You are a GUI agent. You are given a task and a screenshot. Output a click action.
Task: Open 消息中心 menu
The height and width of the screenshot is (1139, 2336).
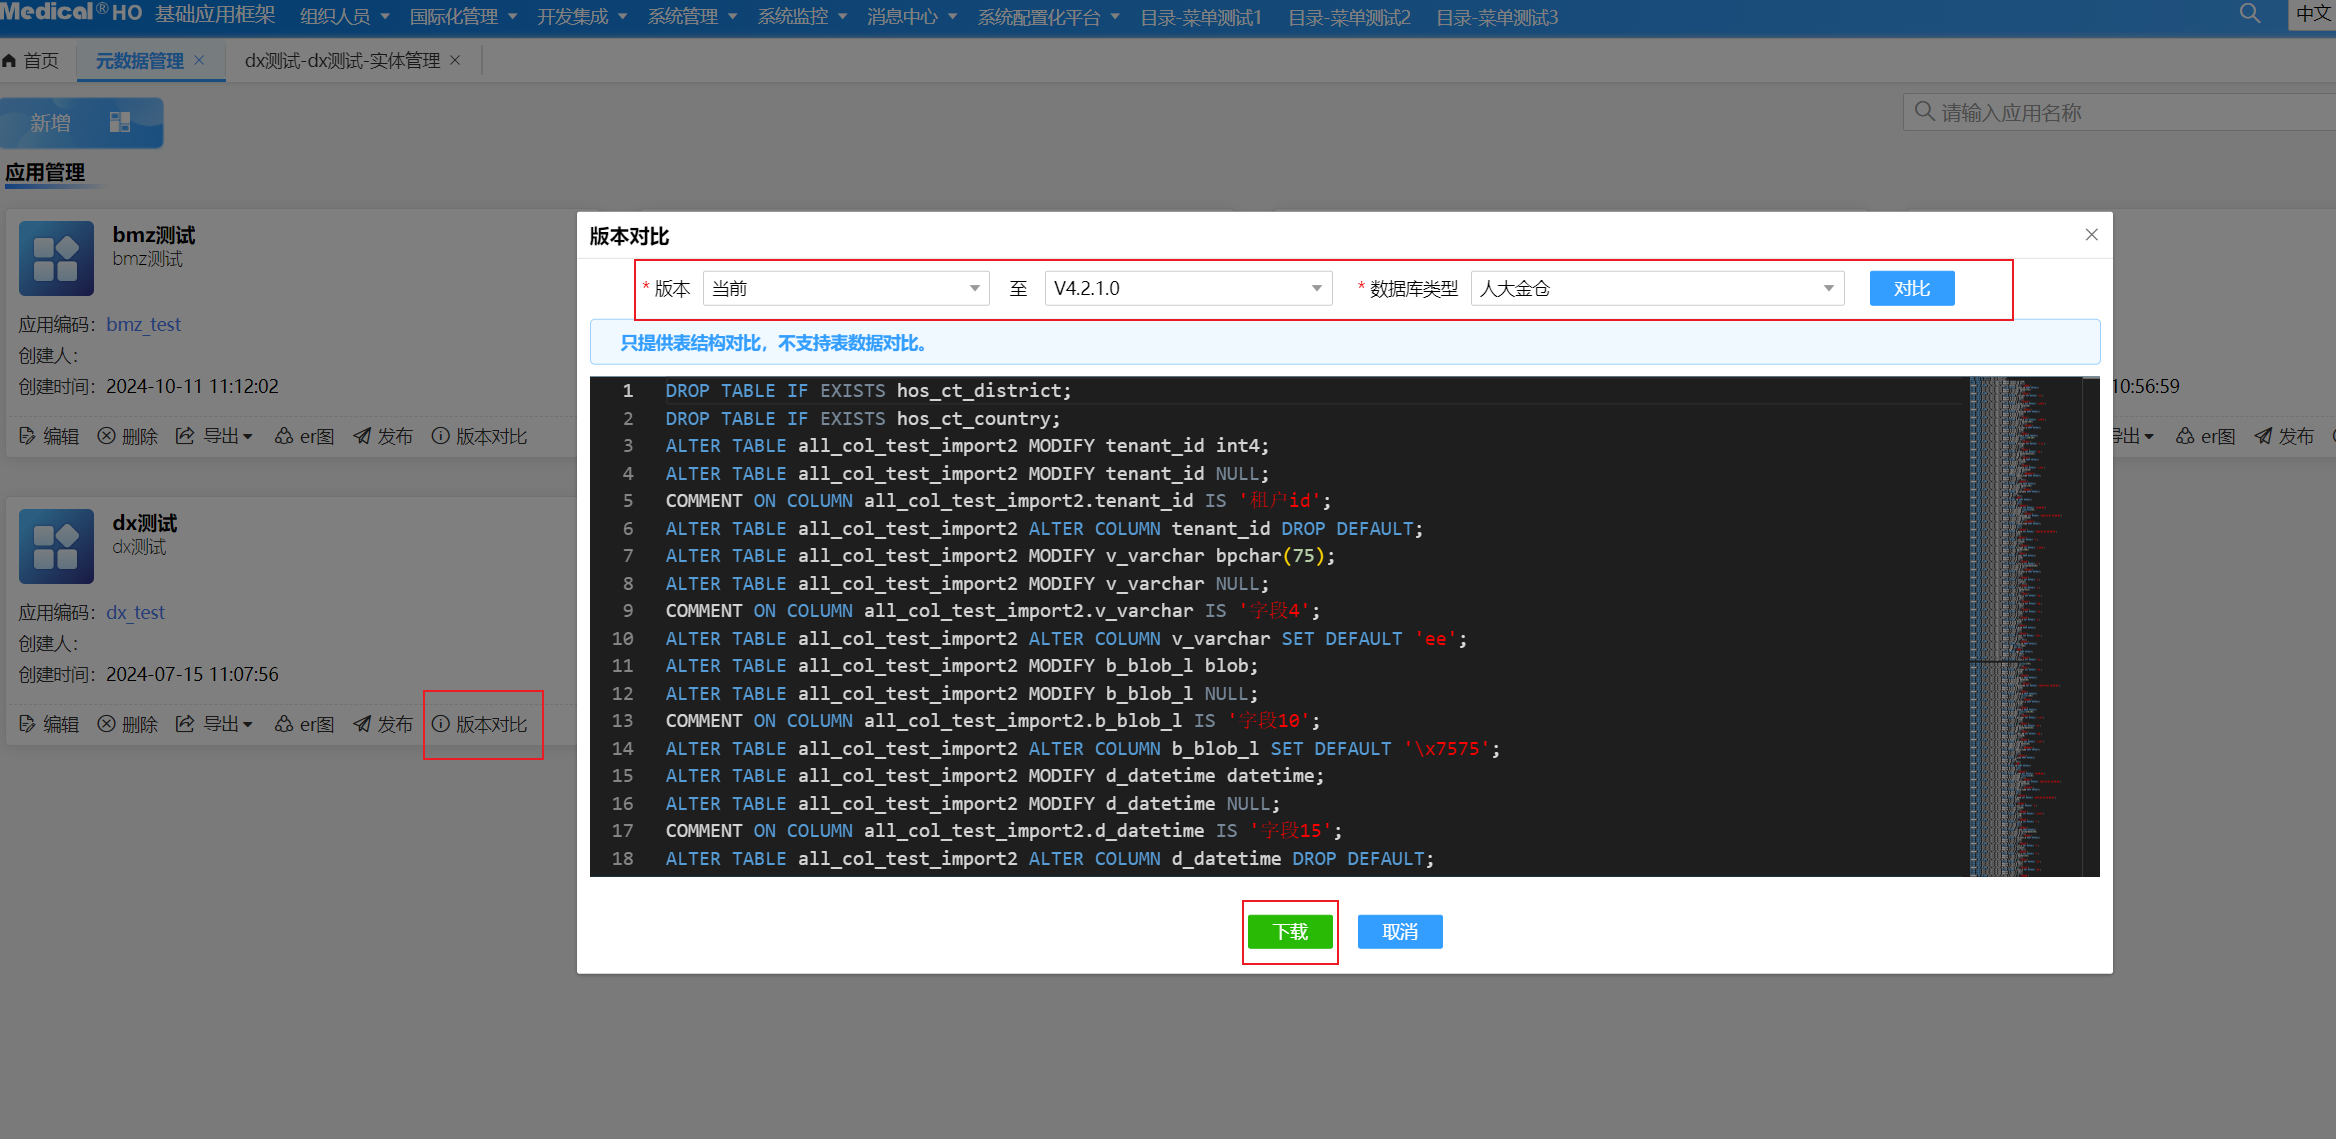point(912,17)
